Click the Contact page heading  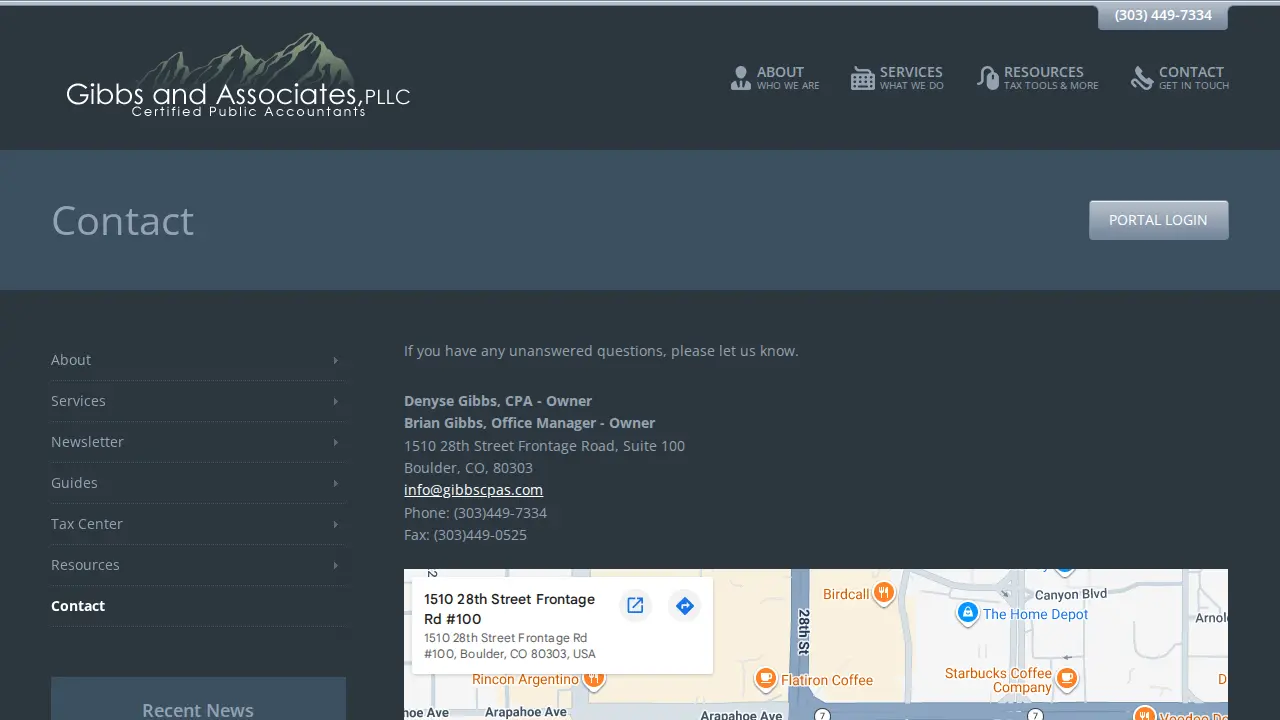point(123,221)
